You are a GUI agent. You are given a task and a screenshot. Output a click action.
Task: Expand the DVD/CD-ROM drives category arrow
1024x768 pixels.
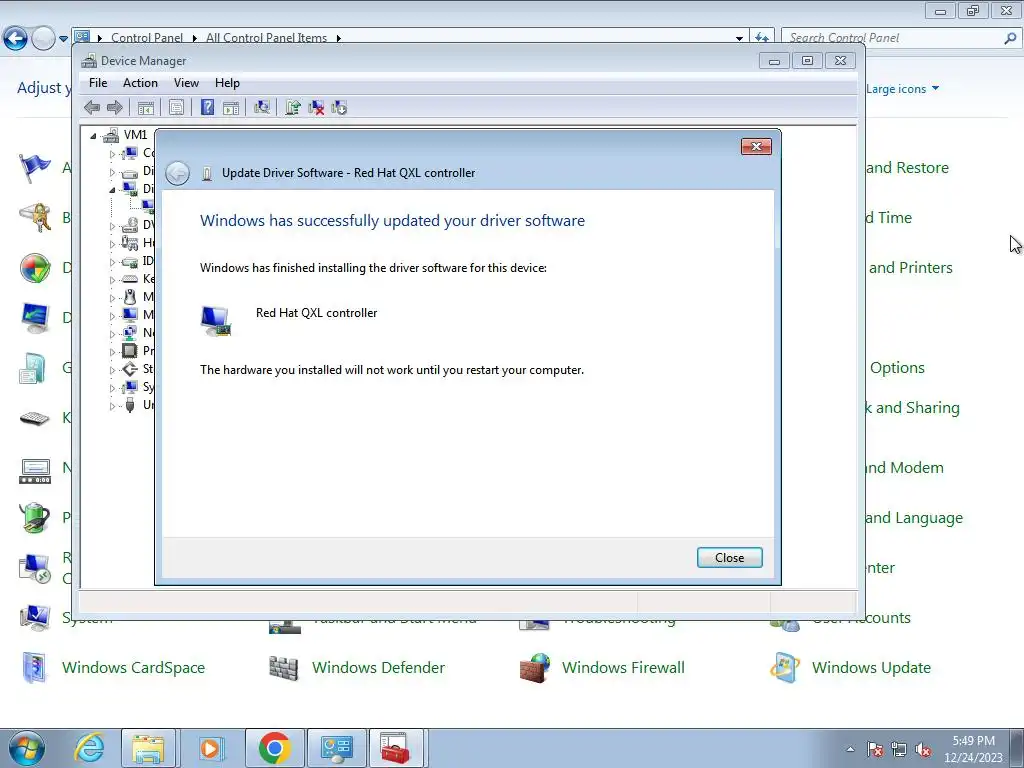112,227
